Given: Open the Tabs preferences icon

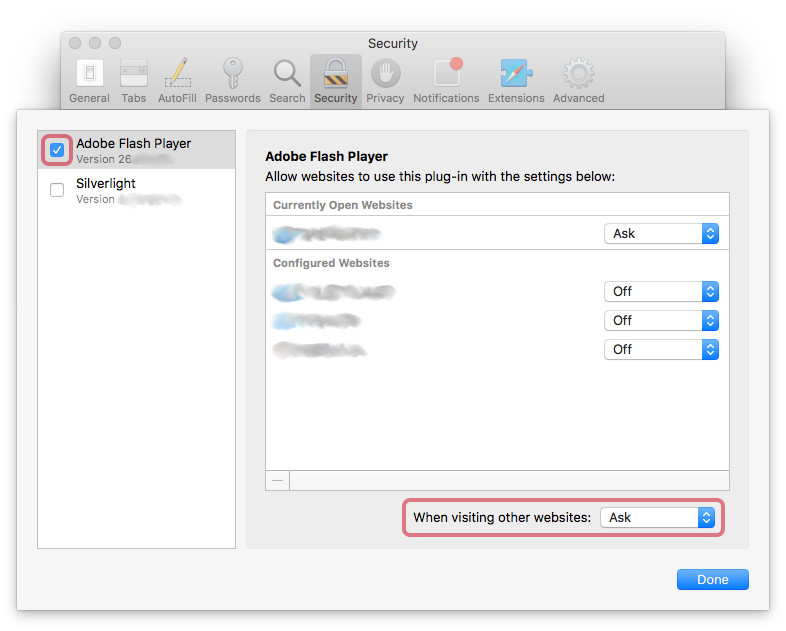Looking at the screenshot, I should coord(134,74).
